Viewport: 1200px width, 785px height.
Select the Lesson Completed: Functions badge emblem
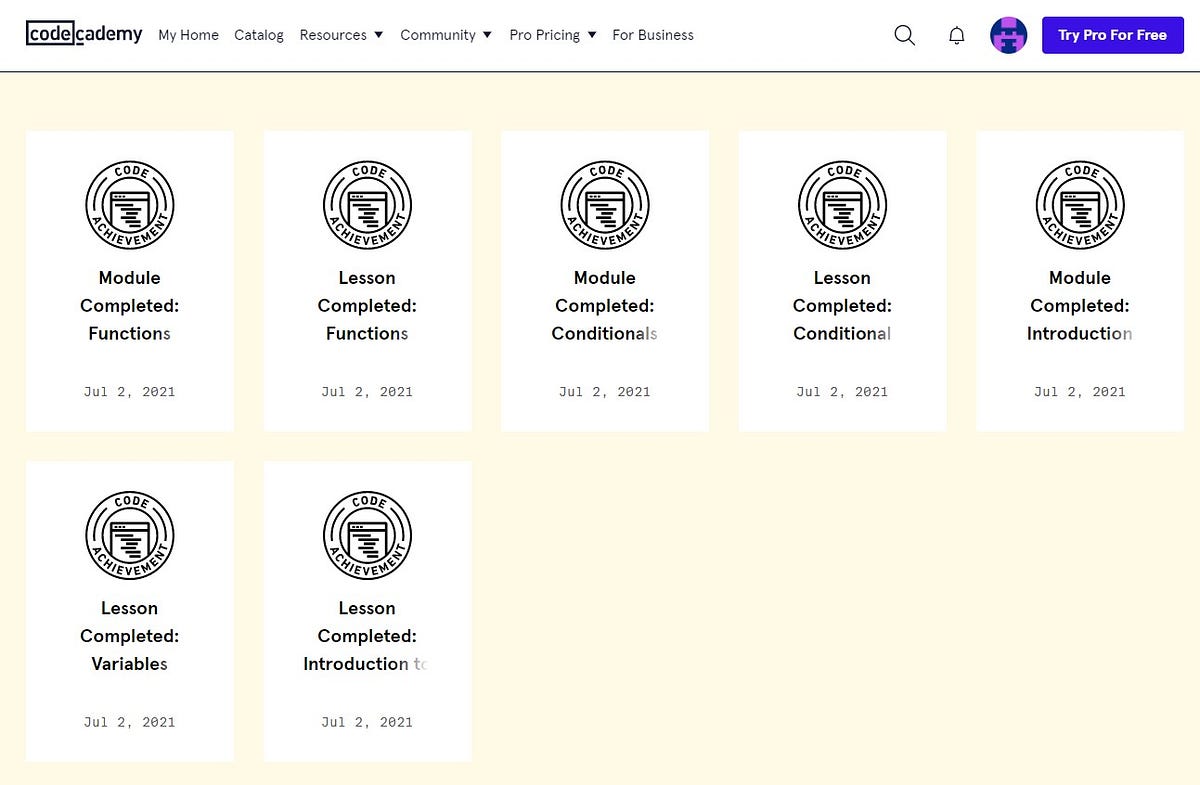[367, 205]
